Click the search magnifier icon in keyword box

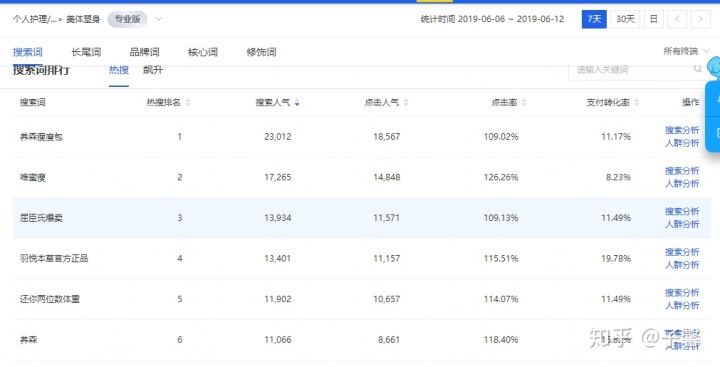[698, 69]
